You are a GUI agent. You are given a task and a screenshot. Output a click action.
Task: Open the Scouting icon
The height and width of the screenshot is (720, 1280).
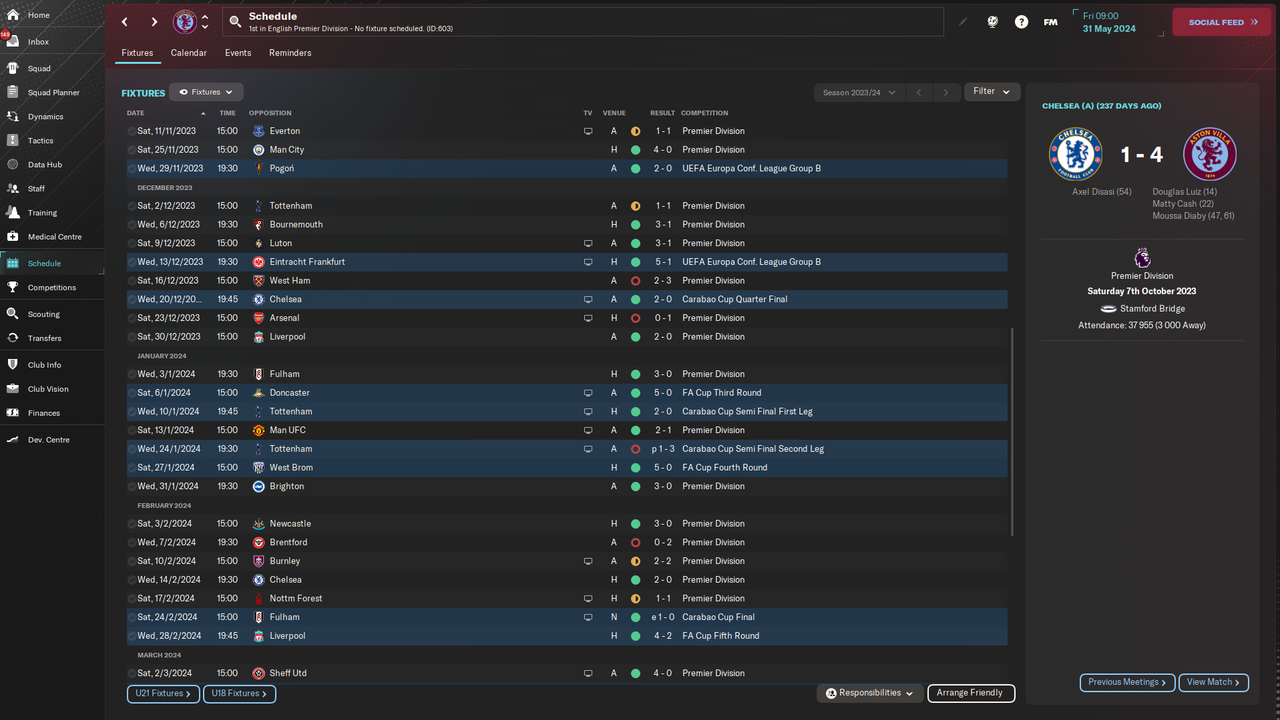(13, 314)
